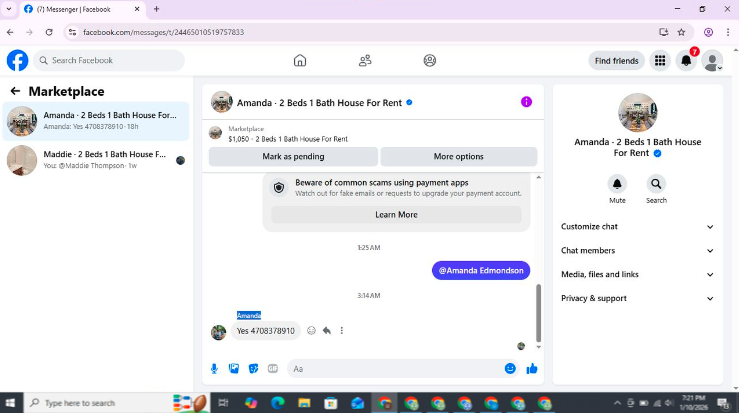The height and width of the screenshot is (413, 739).
Task: Open Microsoft Store from taskbar
Action: coord(331,403)
